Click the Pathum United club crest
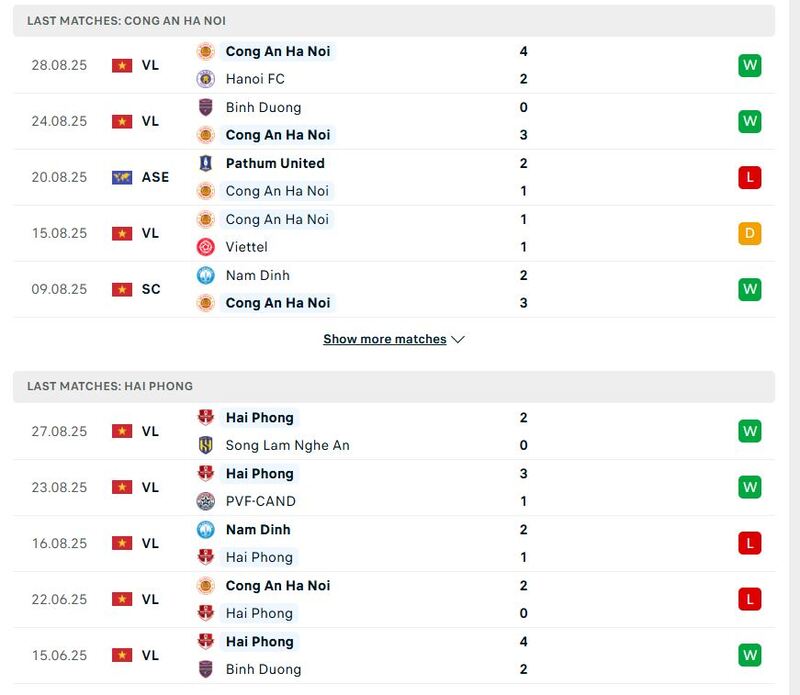 tap(205, 163)
